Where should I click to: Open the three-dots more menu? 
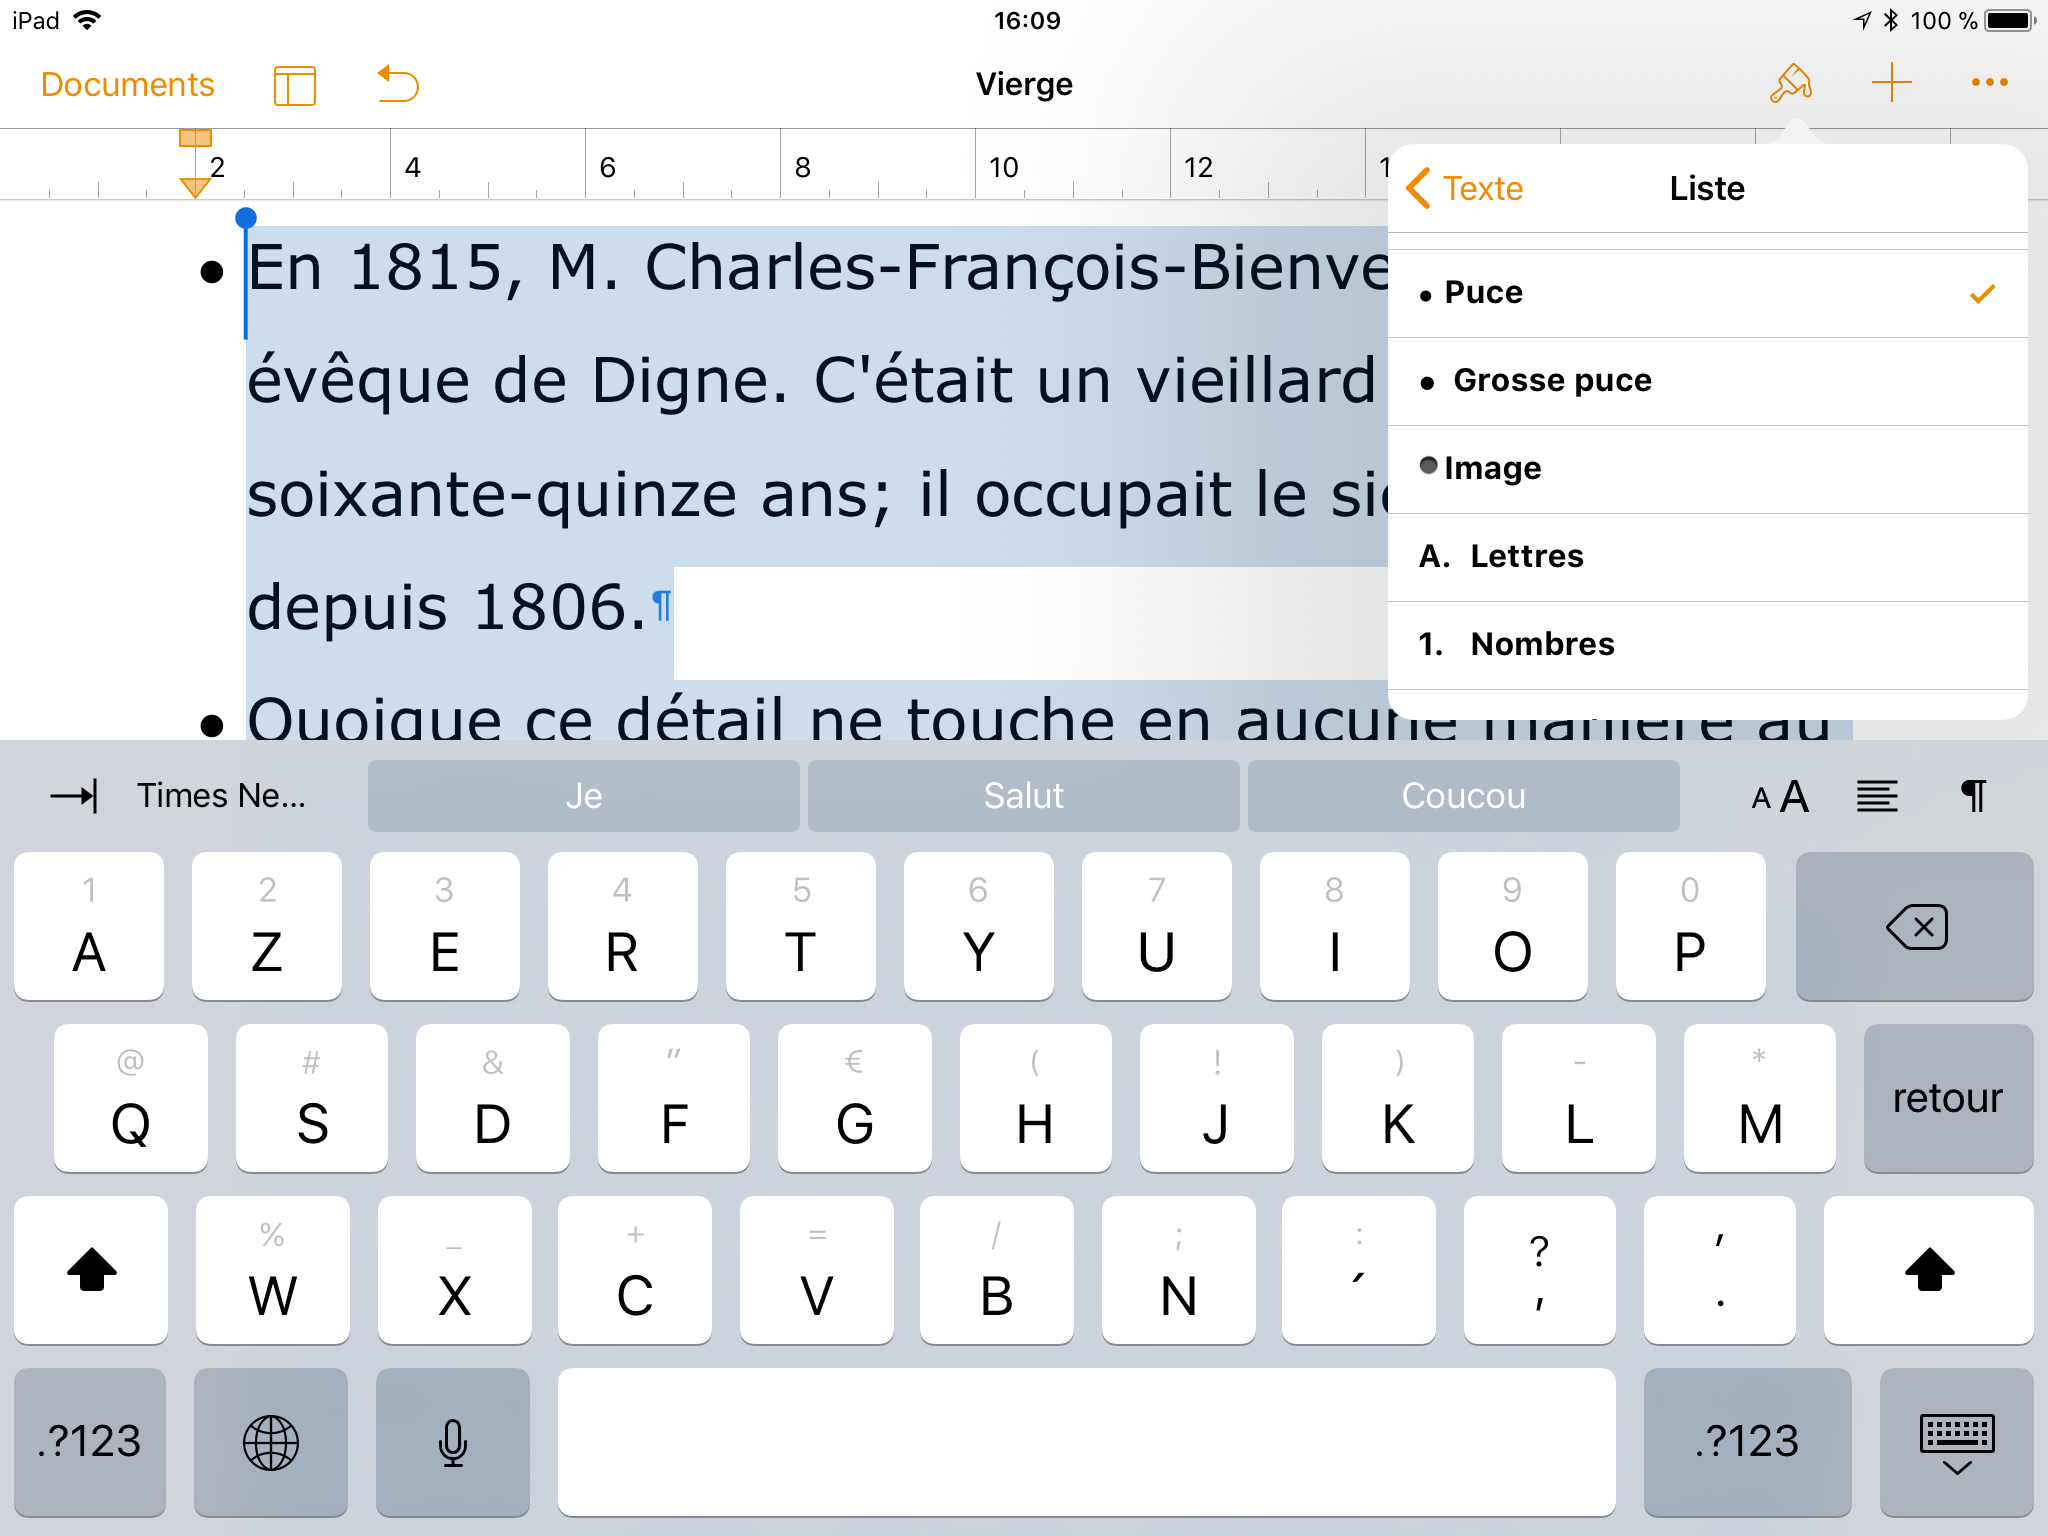[1989, 83]
